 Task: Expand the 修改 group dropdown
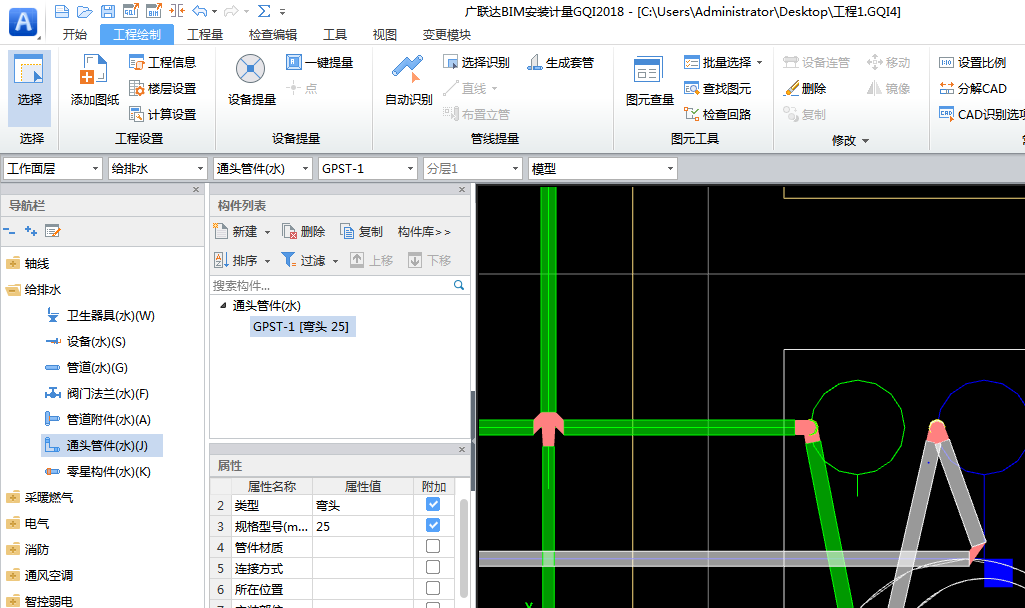coord(865,141)
